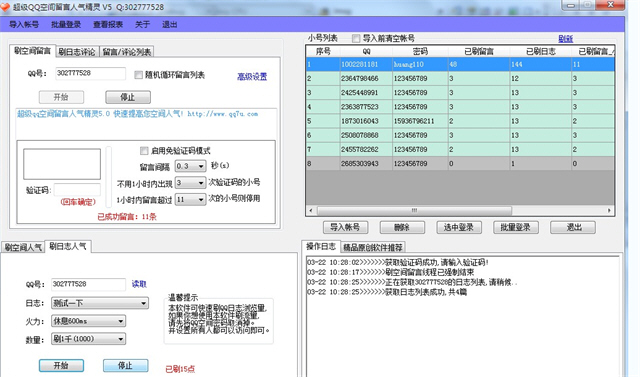Click the 导入帐号 button below account list

(x=345, y=227)
